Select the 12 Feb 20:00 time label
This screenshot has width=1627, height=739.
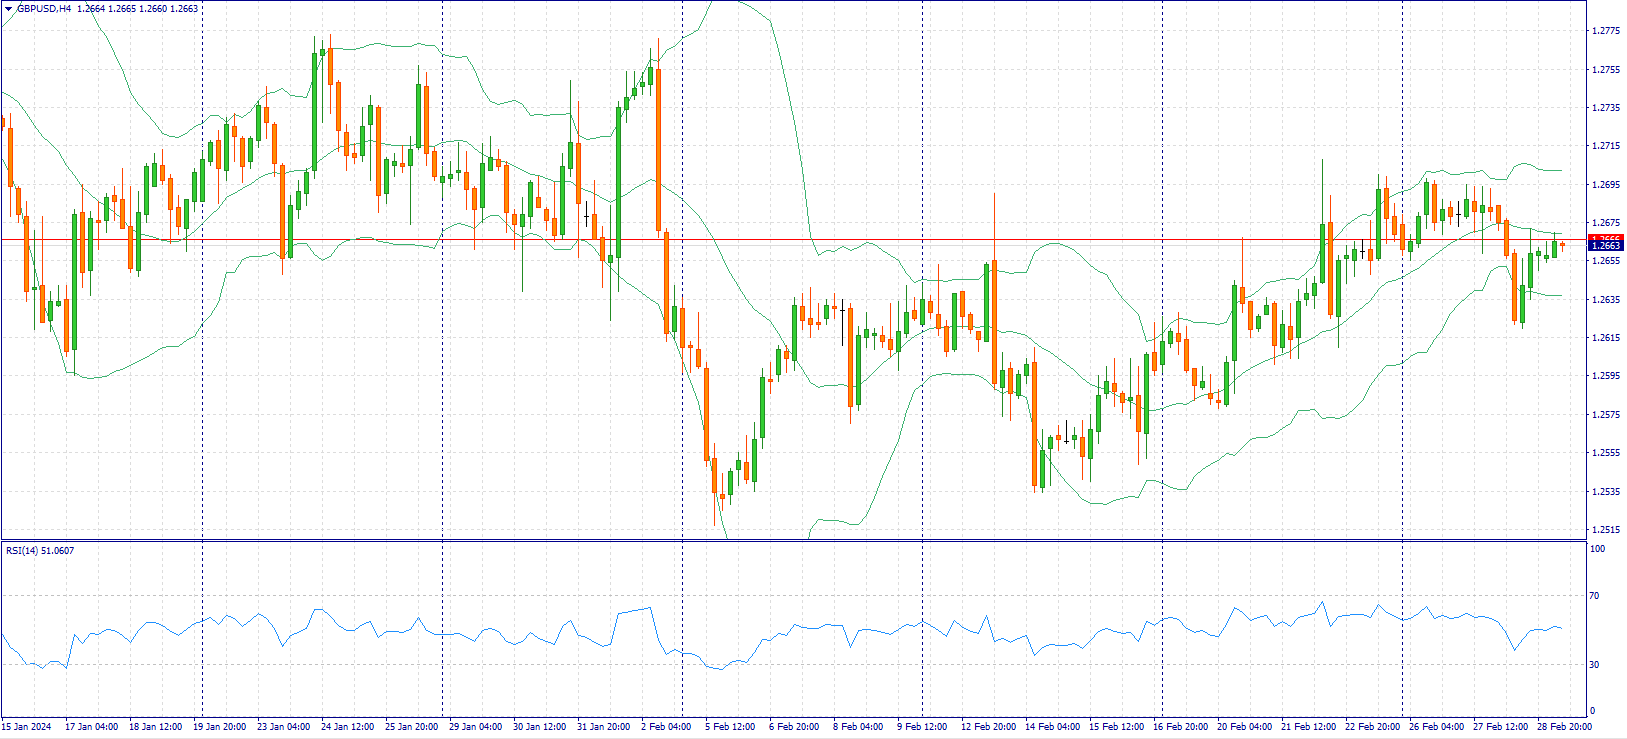tap(988, 727)
